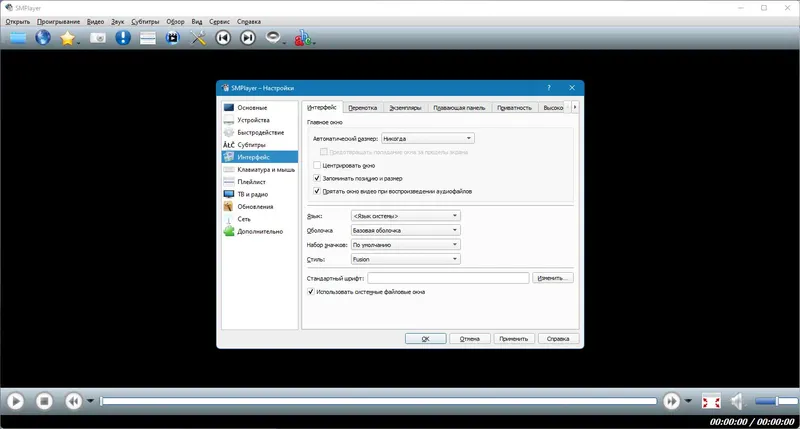Viewport: 800px width, 429px height.
Task: Select Дополнительно category in settings sidebar
Action: 260,231
